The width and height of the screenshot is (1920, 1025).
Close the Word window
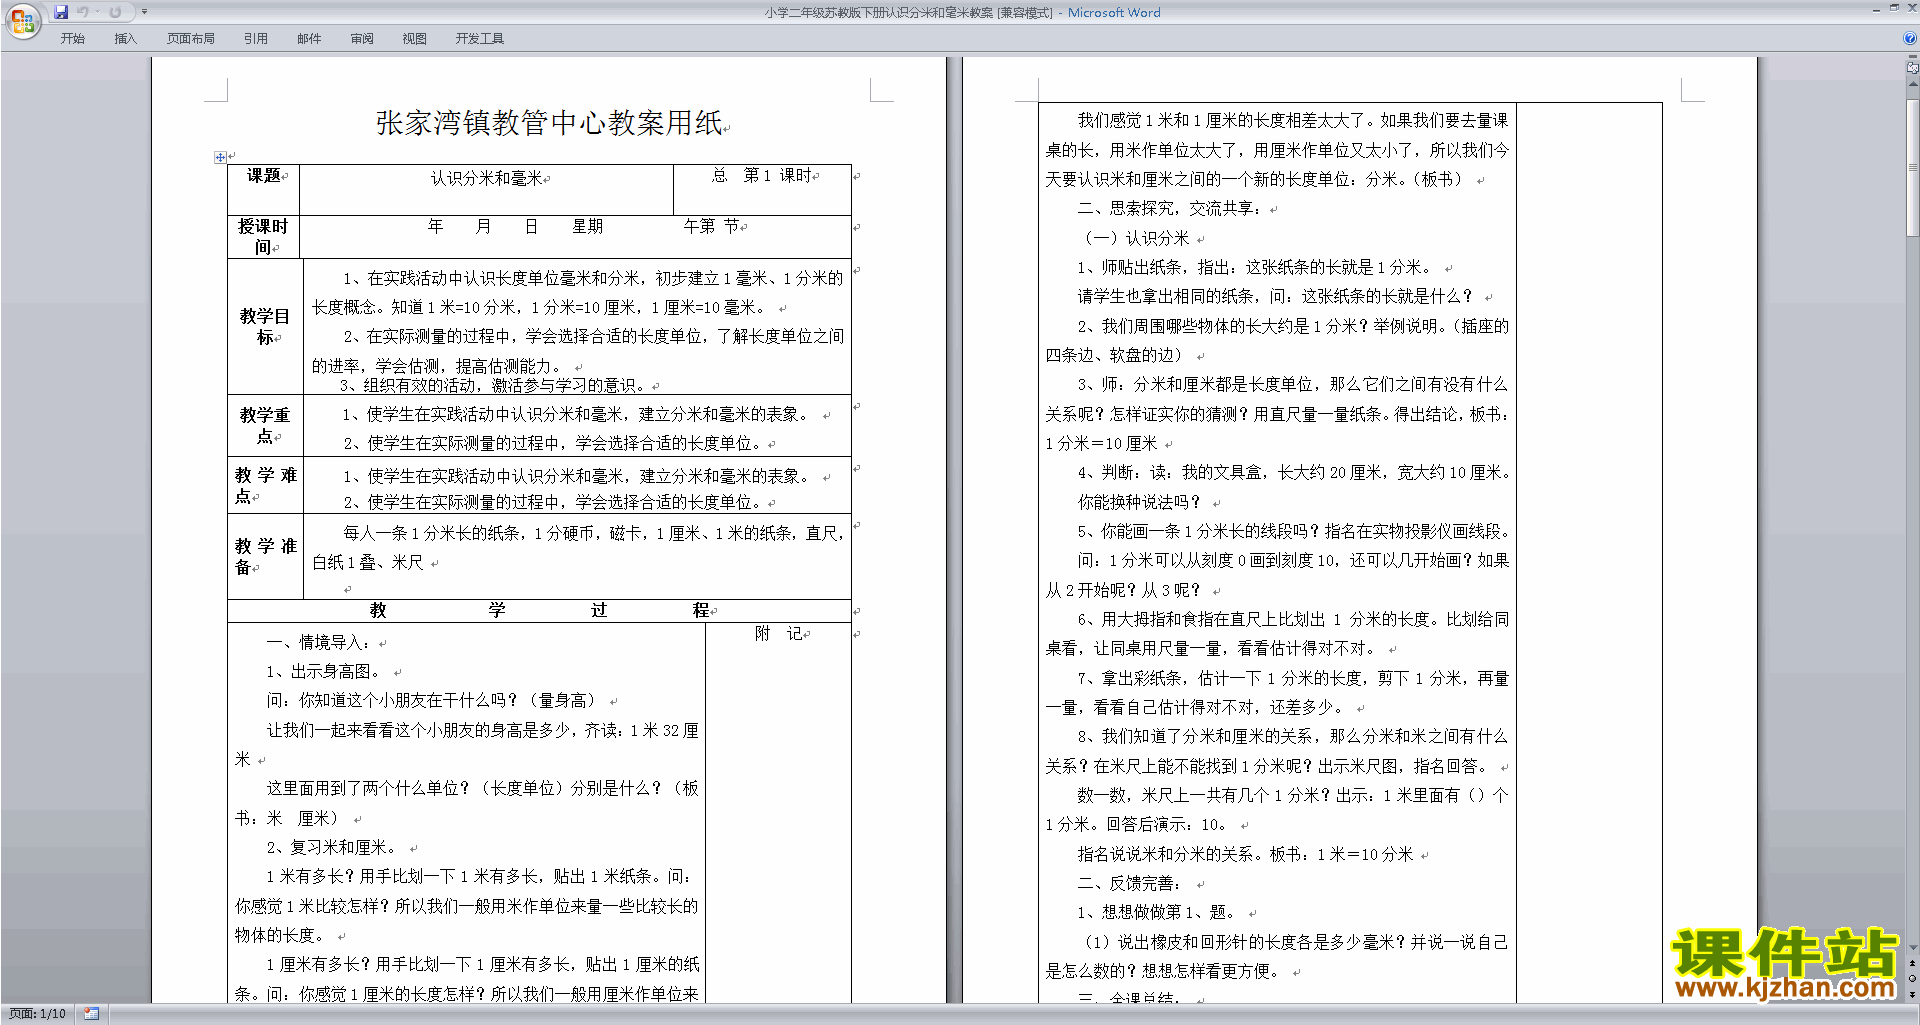[x=1910, y=9]
